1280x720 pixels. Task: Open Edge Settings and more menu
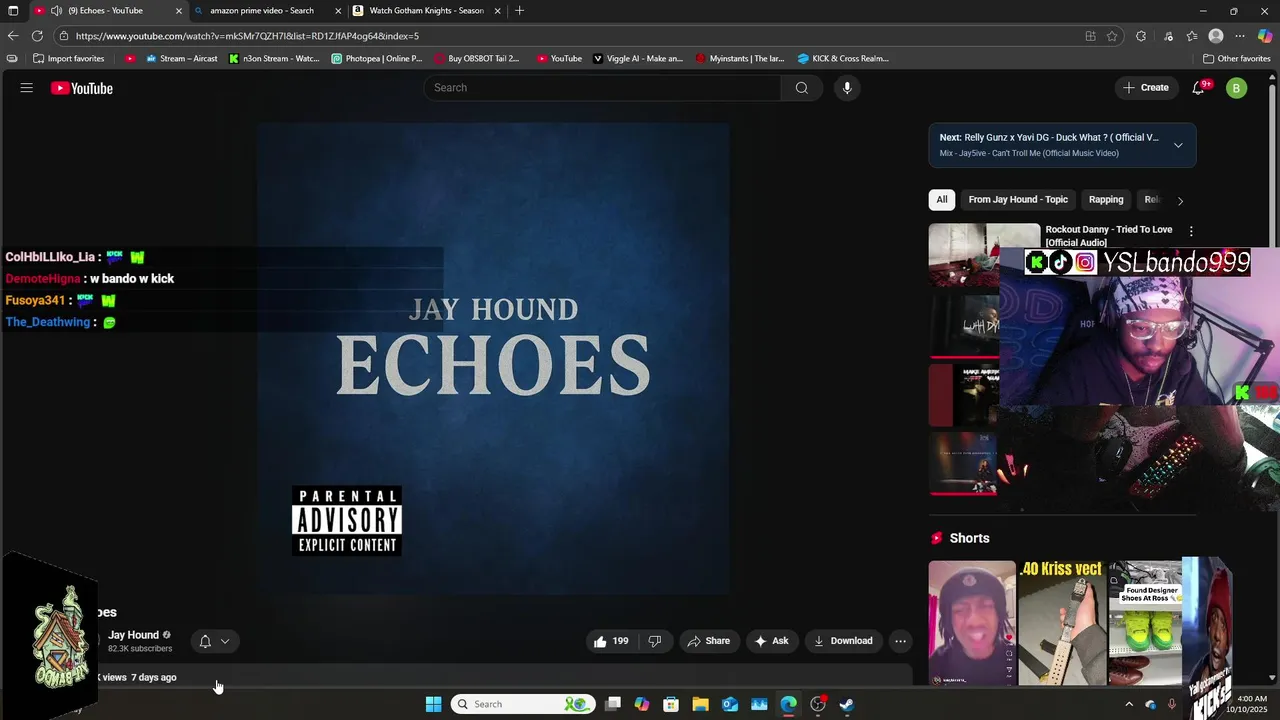click(x=1240, y=36)
